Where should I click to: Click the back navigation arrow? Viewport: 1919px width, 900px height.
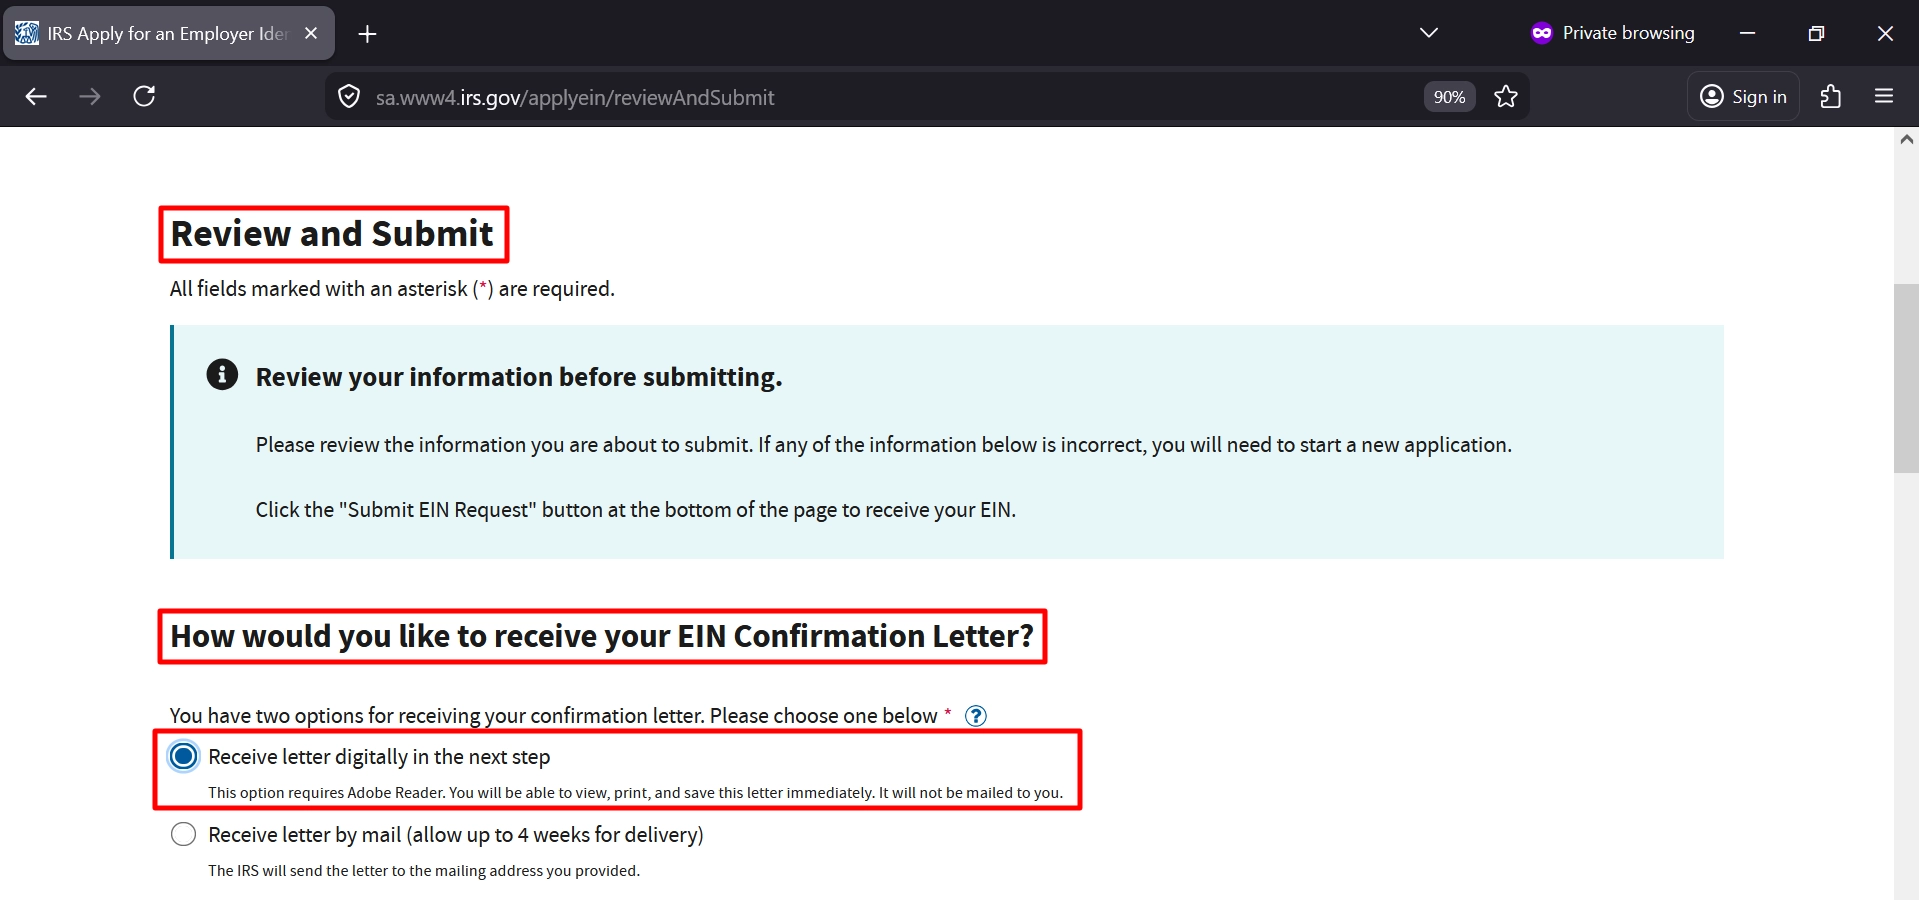point(36,96)
